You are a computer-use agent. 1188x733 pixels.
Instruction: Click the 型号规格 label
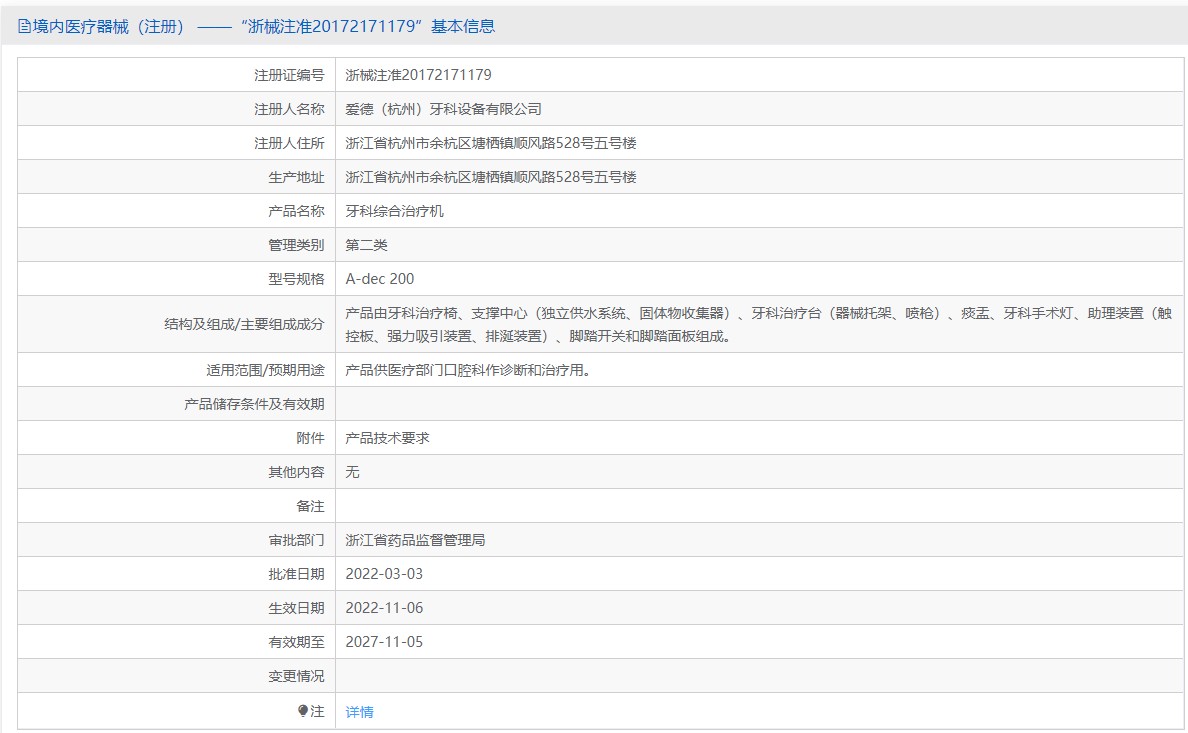296,279
